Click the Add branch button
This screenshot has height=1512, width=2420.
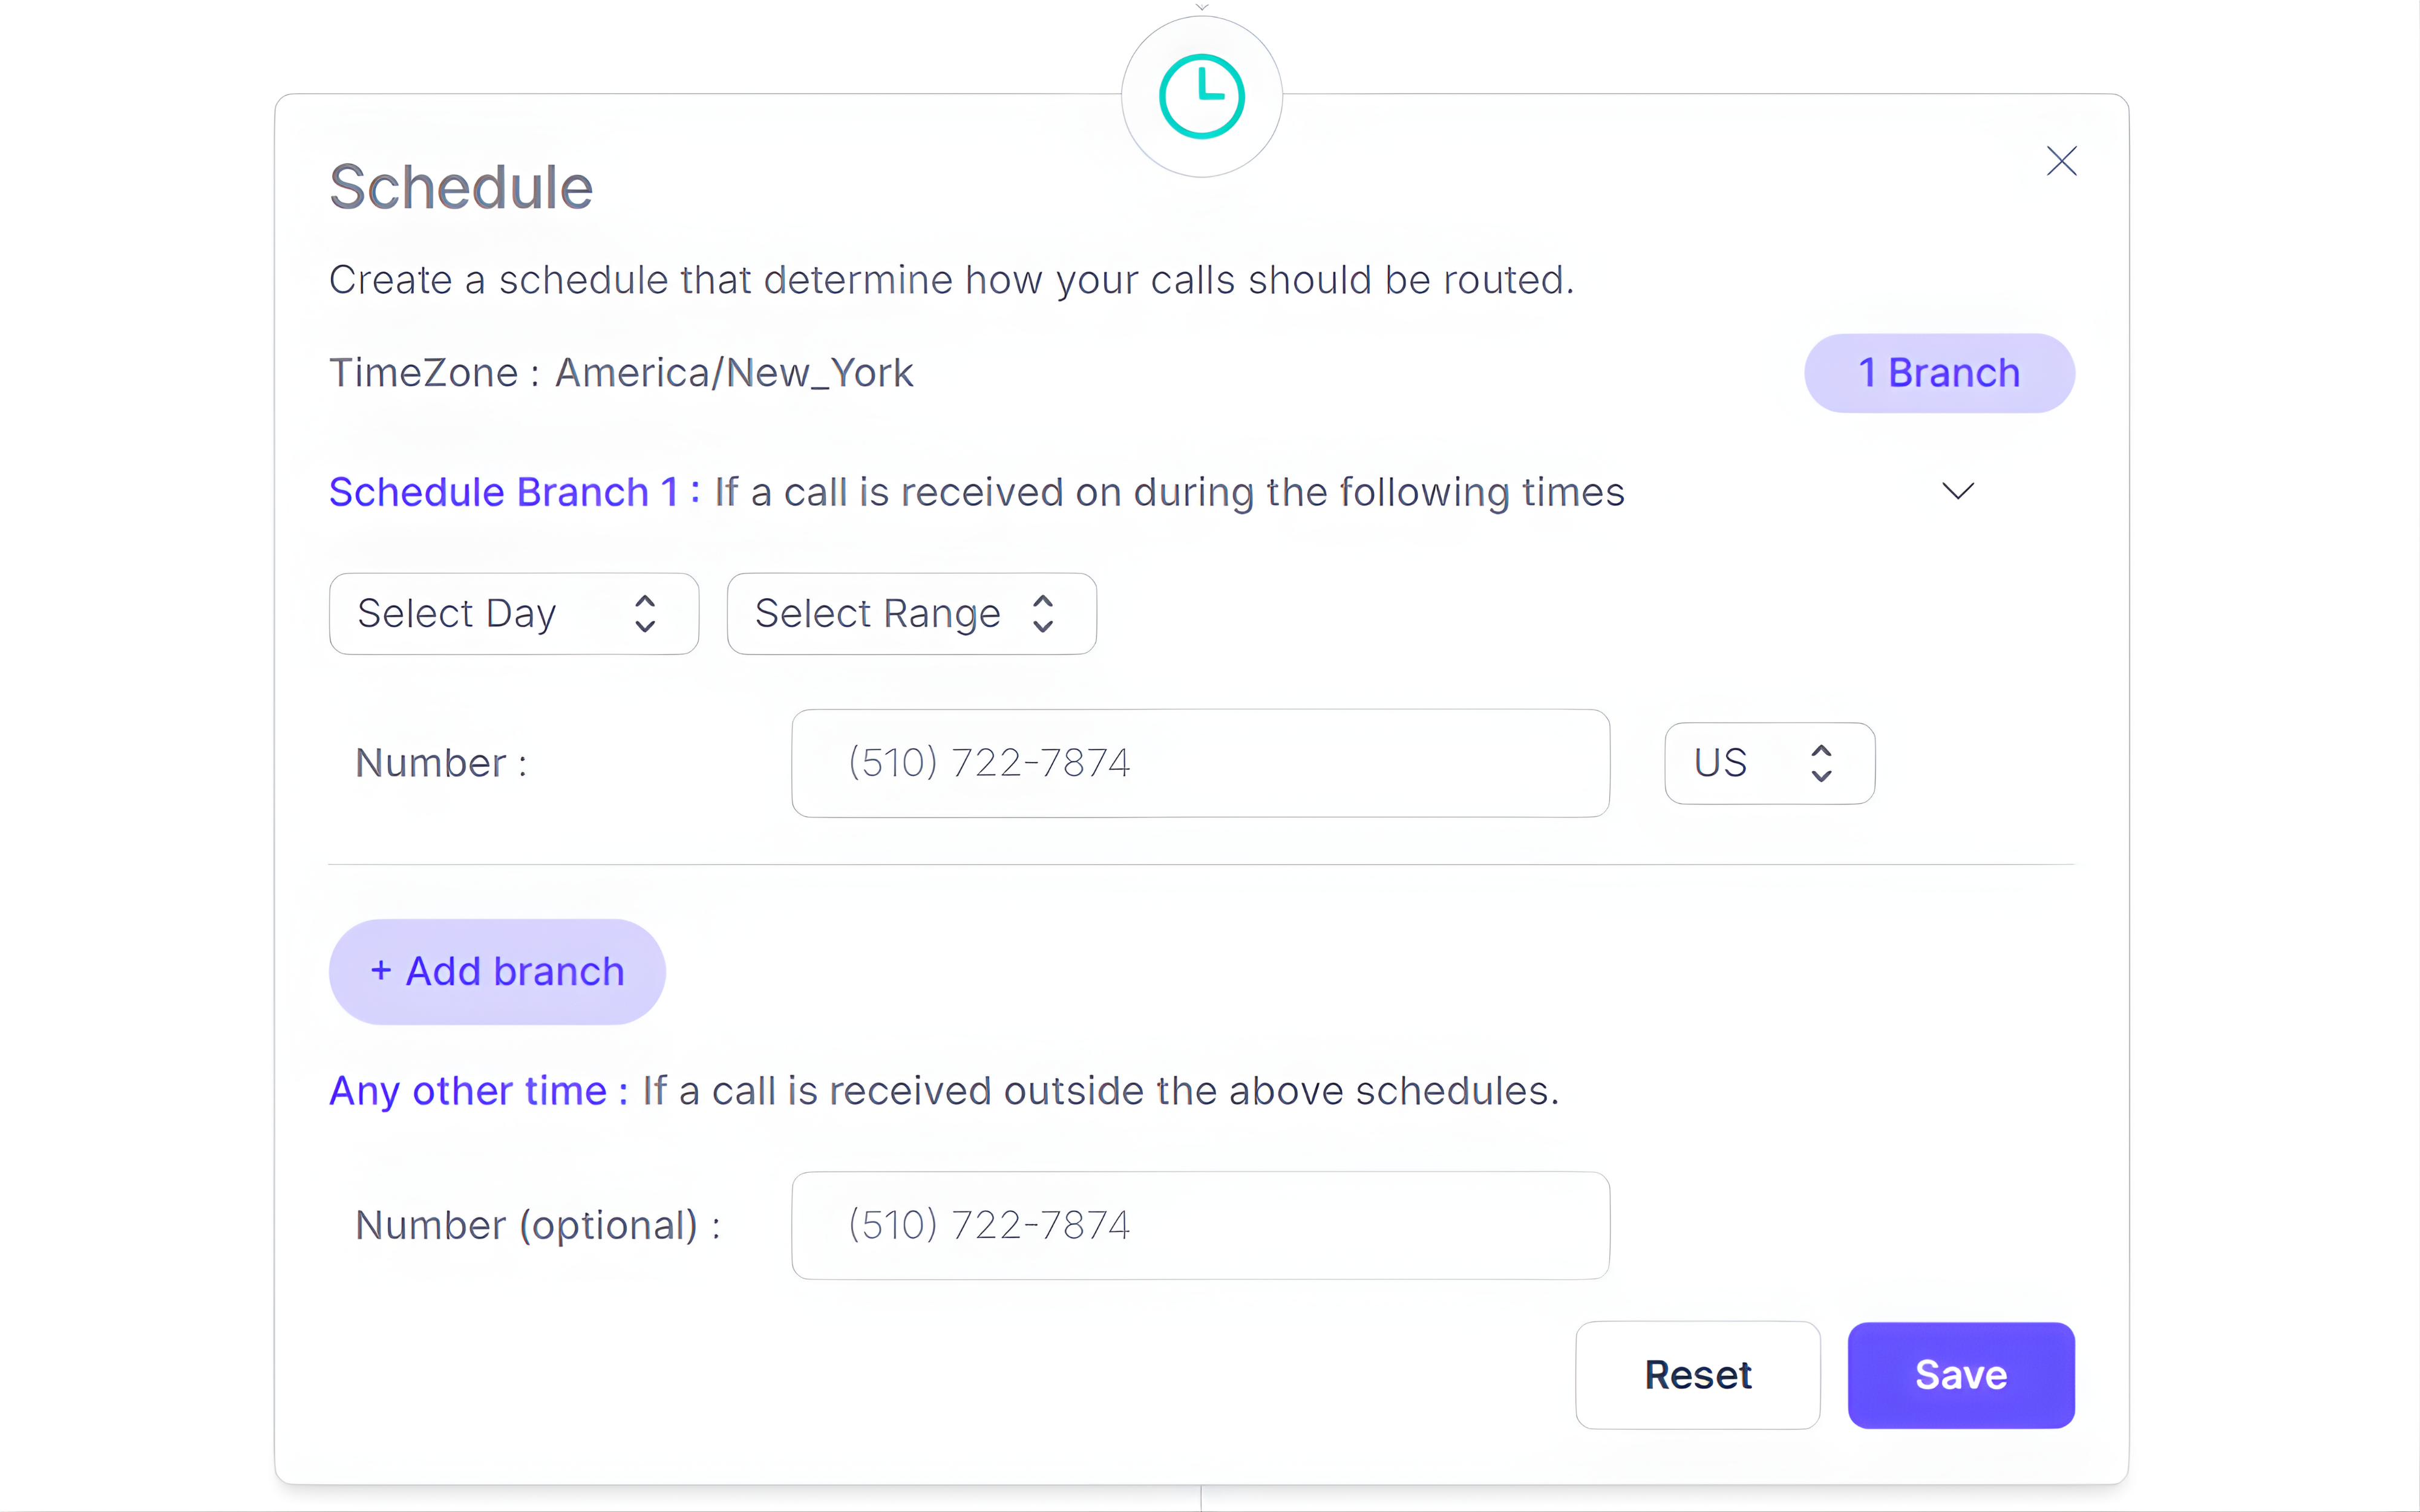pos(496,971)
